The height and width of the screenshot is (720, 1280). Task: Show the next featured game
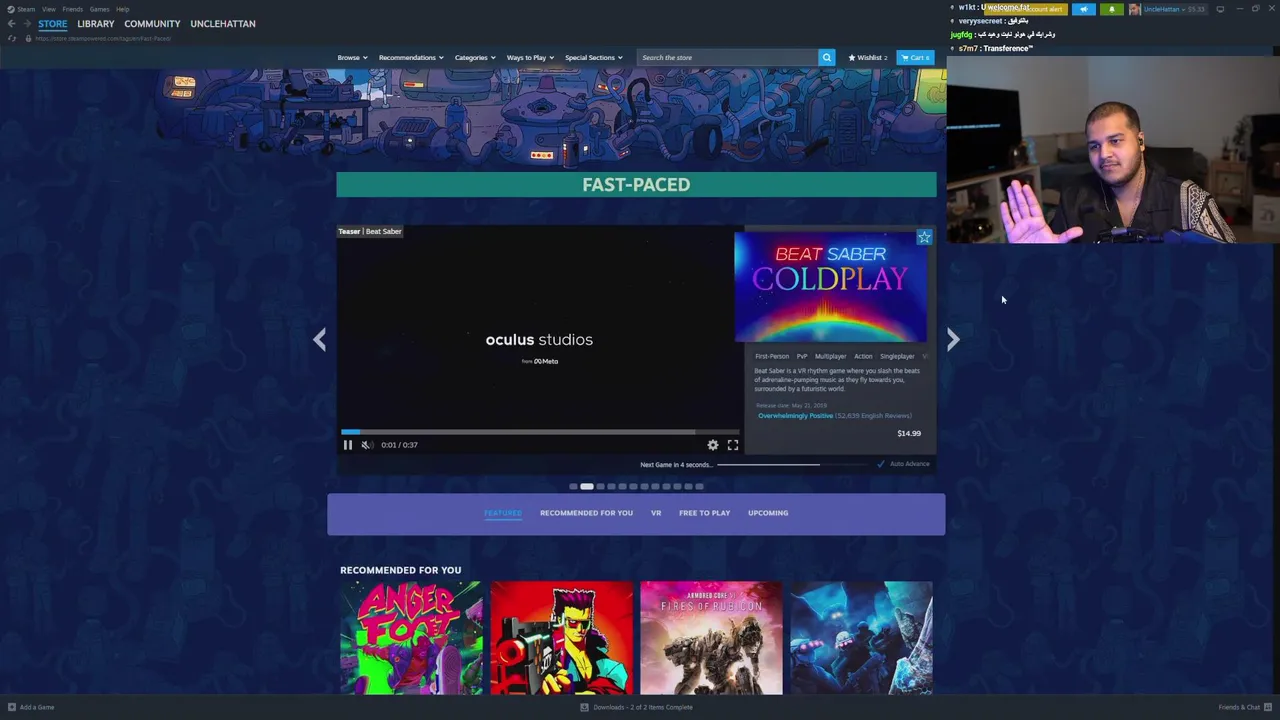point(953,340)
